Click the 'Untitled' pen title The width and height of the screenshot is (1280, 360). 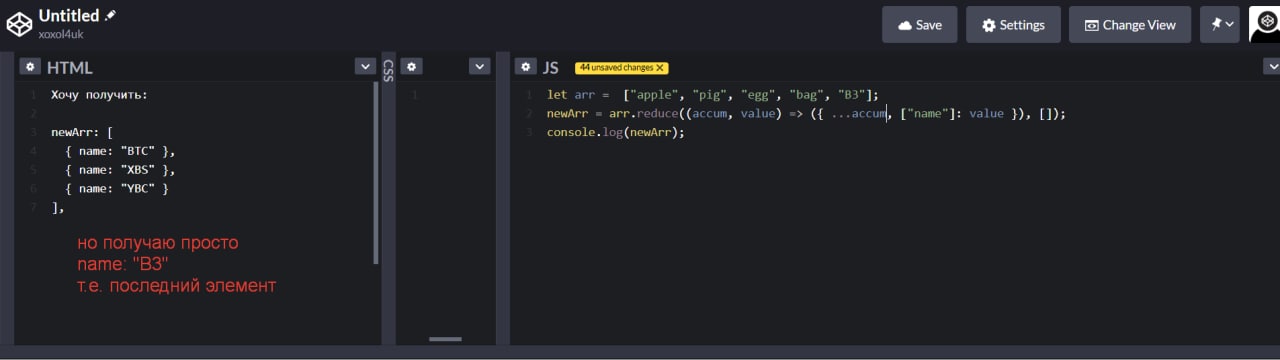pyautogui.click(x=69, y=15)
